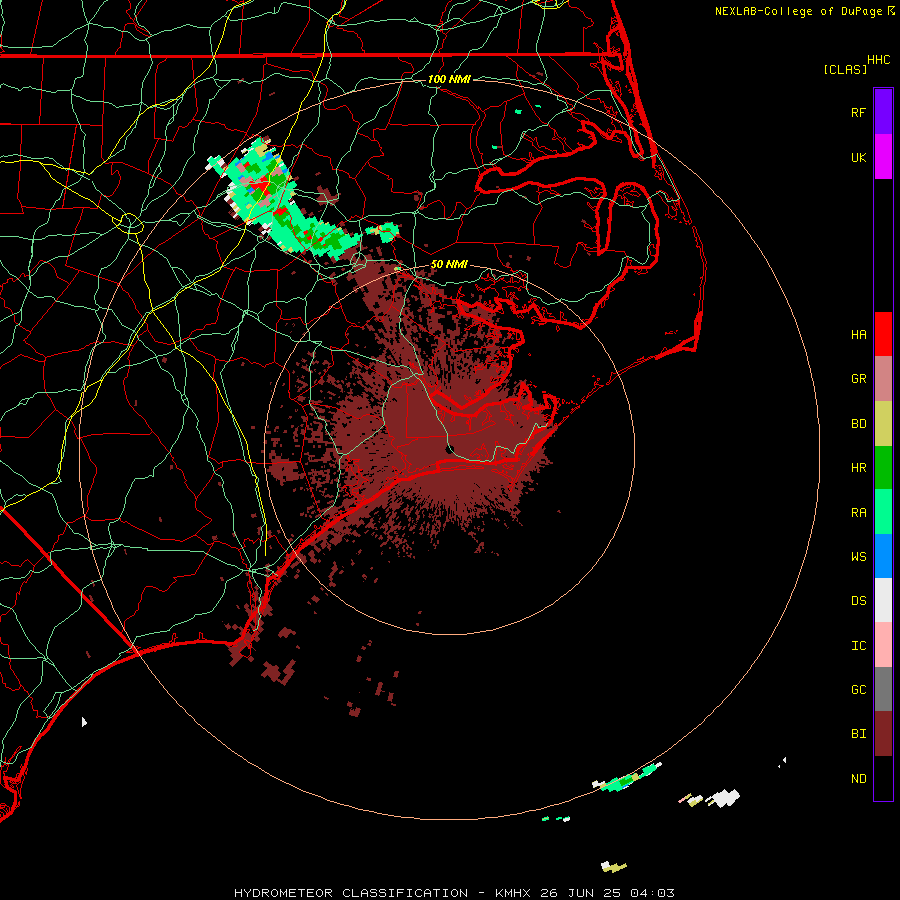Choose the WS blue legend swatch
The height and width of the screenshot is (900, 900).
pos(883,556)
